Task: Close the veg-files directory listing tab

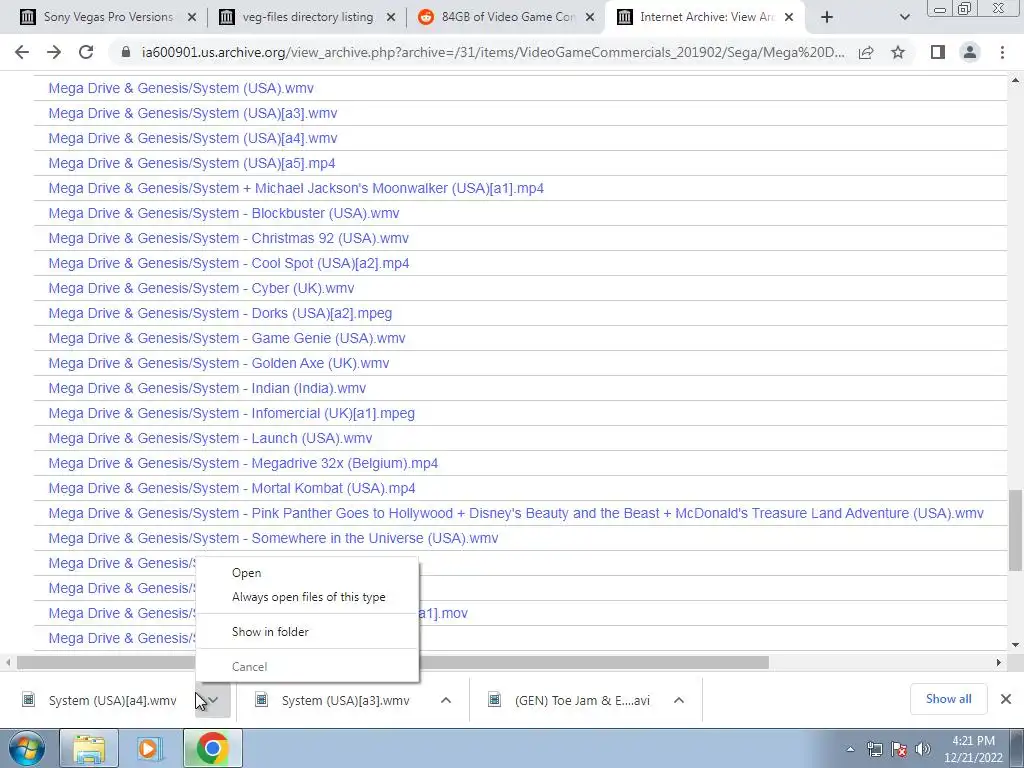Action: click(391, 17)
